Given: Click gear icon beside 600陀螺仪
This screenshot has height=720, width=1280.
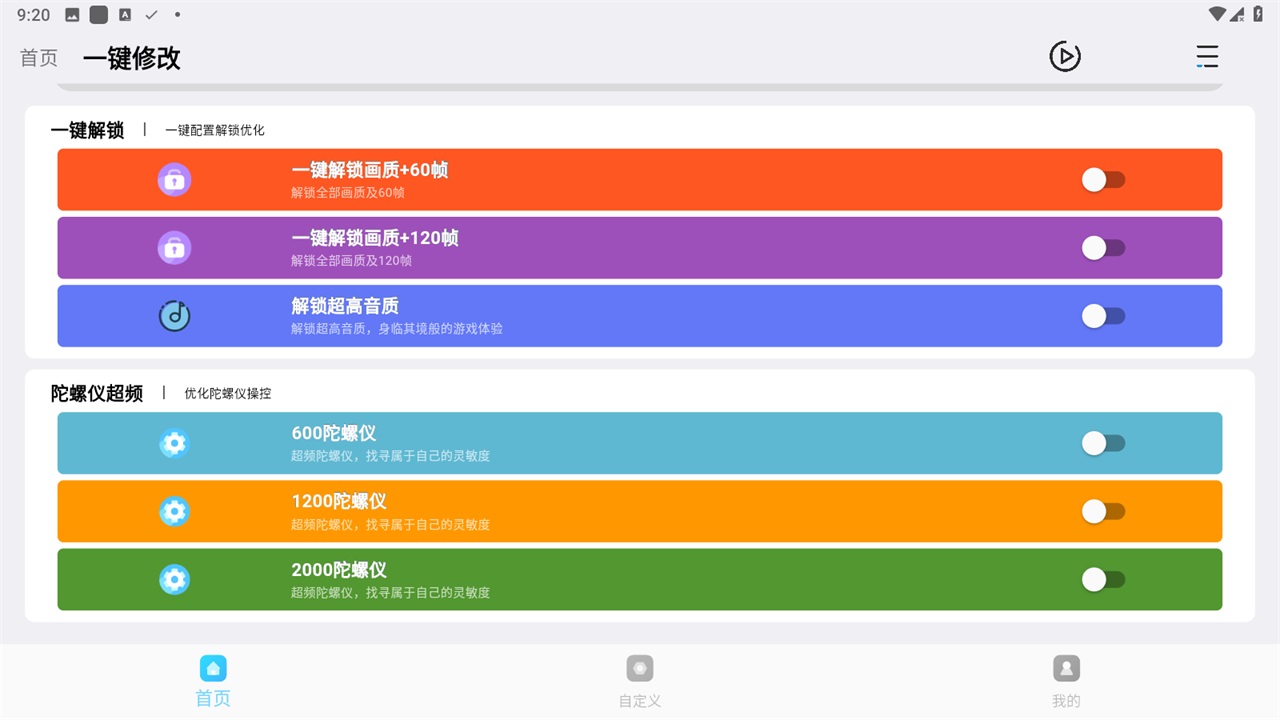Looking at the screenshot, I should tap(174, 443).
